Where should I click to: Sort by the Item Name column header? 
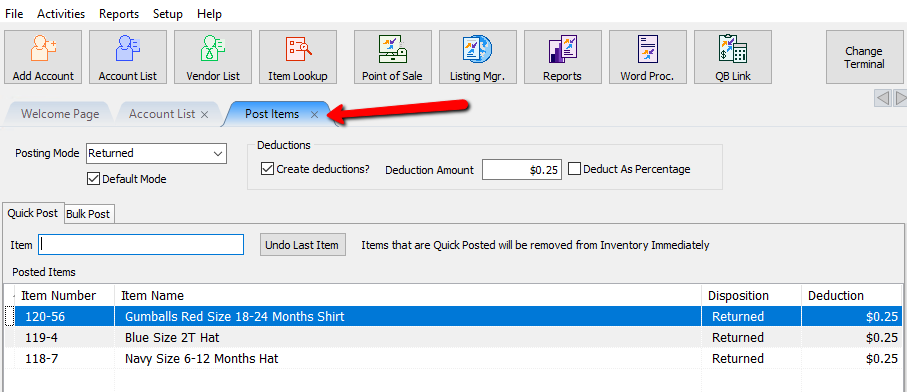408,295
